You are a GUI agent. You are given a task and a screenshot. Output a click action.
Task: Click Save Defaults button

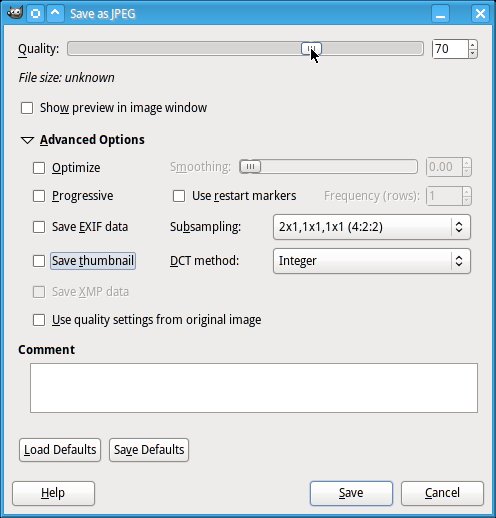149,450
